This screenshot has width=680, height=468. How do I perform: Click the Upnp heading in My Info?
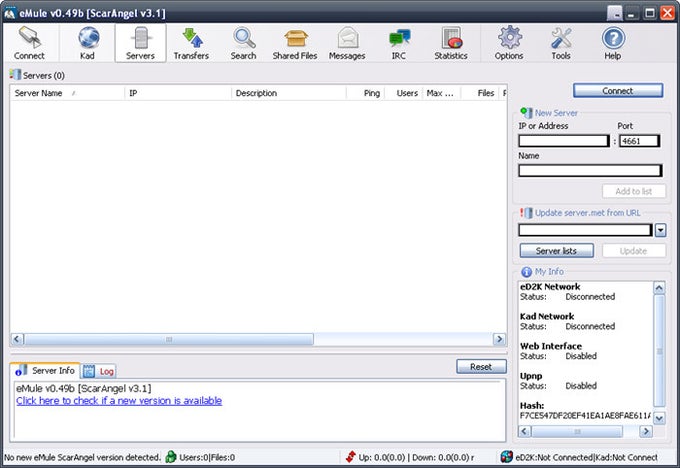tap(531, 376)
